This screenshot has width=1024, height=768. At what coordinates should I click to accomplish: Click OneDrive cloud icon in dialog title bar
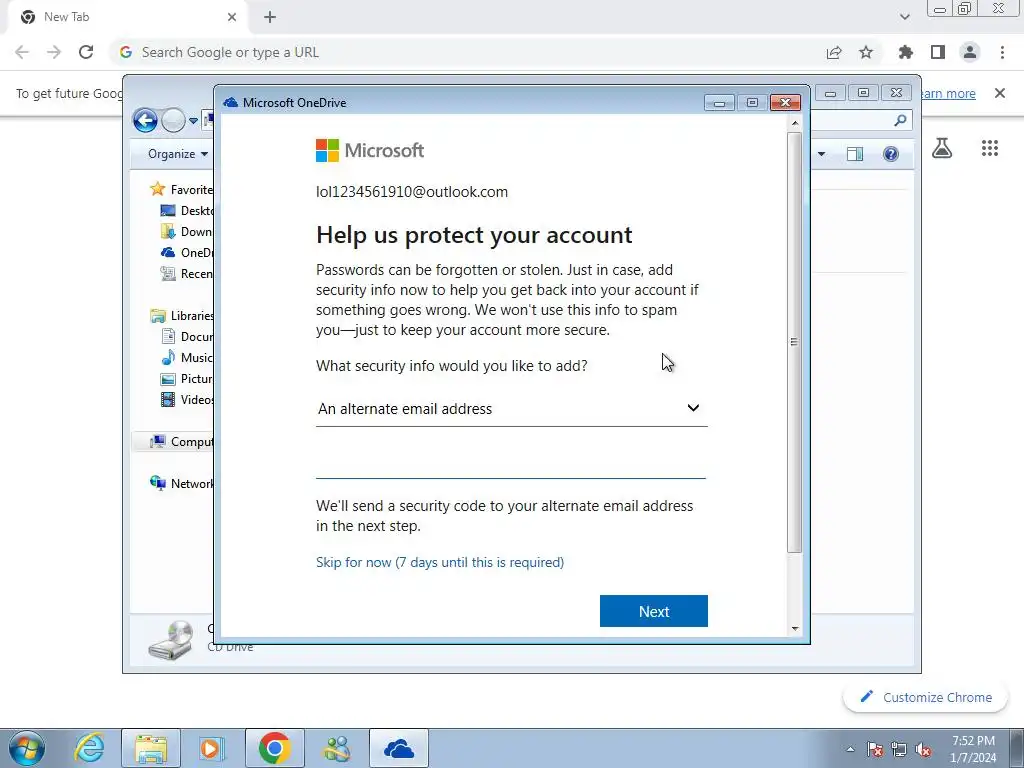(x=231, y=103)
